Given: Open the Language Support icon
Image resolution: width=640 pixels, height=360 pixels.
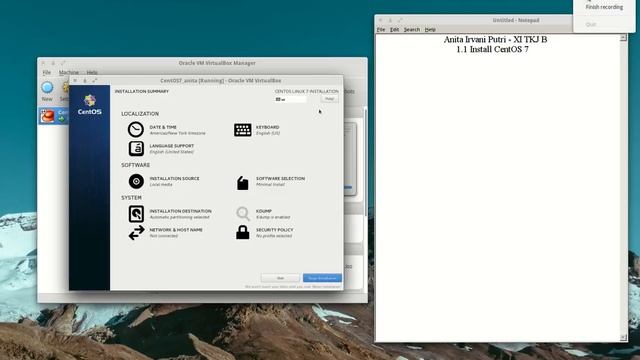Looking at the screenshot, I should pyautogui.click(x=136, y=149).
